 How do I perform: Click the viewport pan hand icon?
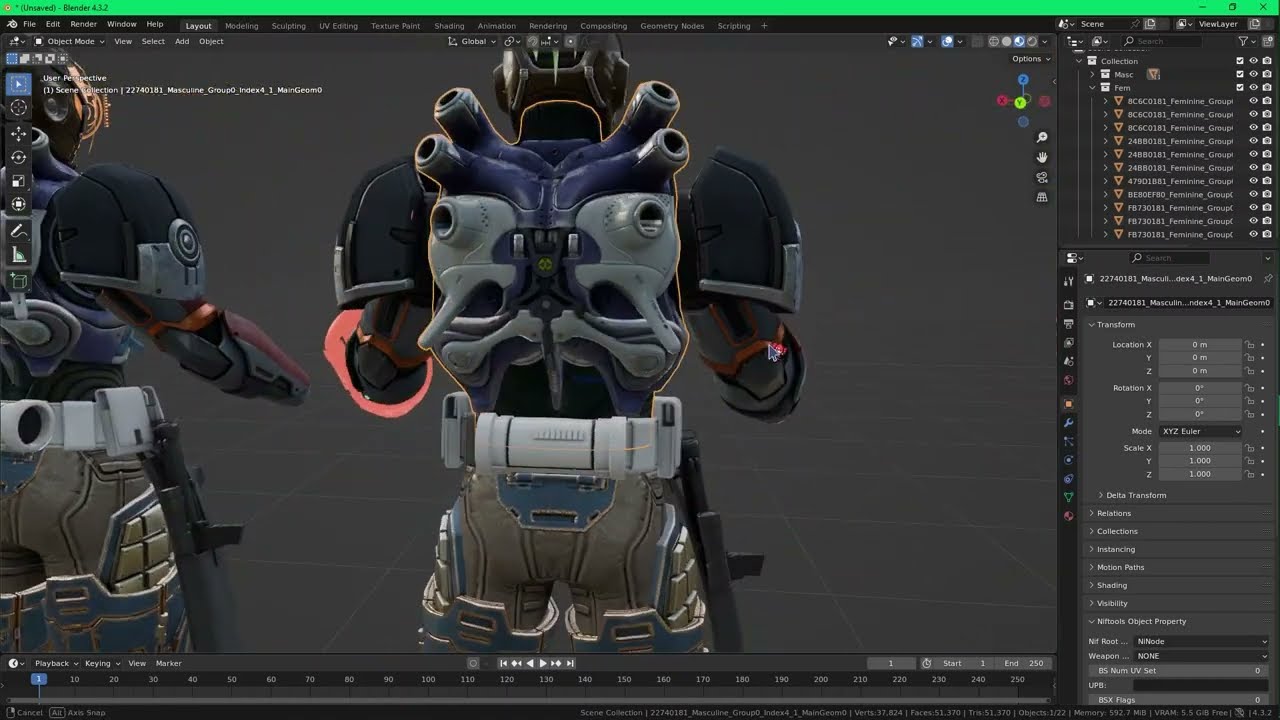(x=1042, y=157)
